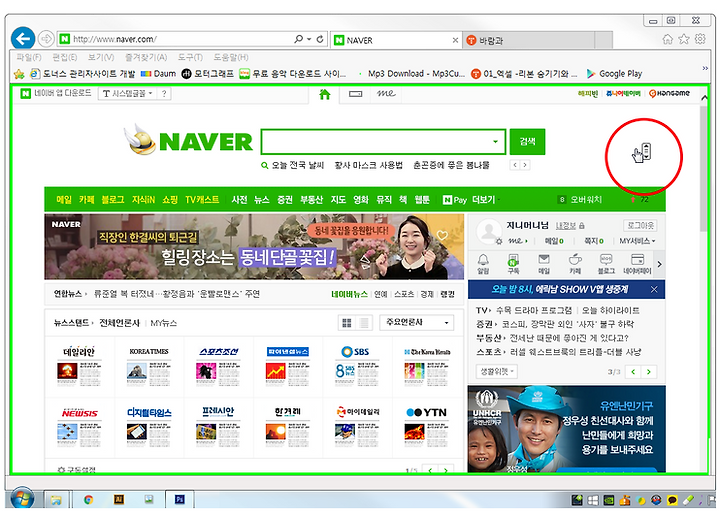Open the 보기(V) menu
This screenshot has width=720, height=515.
(101, 57)
